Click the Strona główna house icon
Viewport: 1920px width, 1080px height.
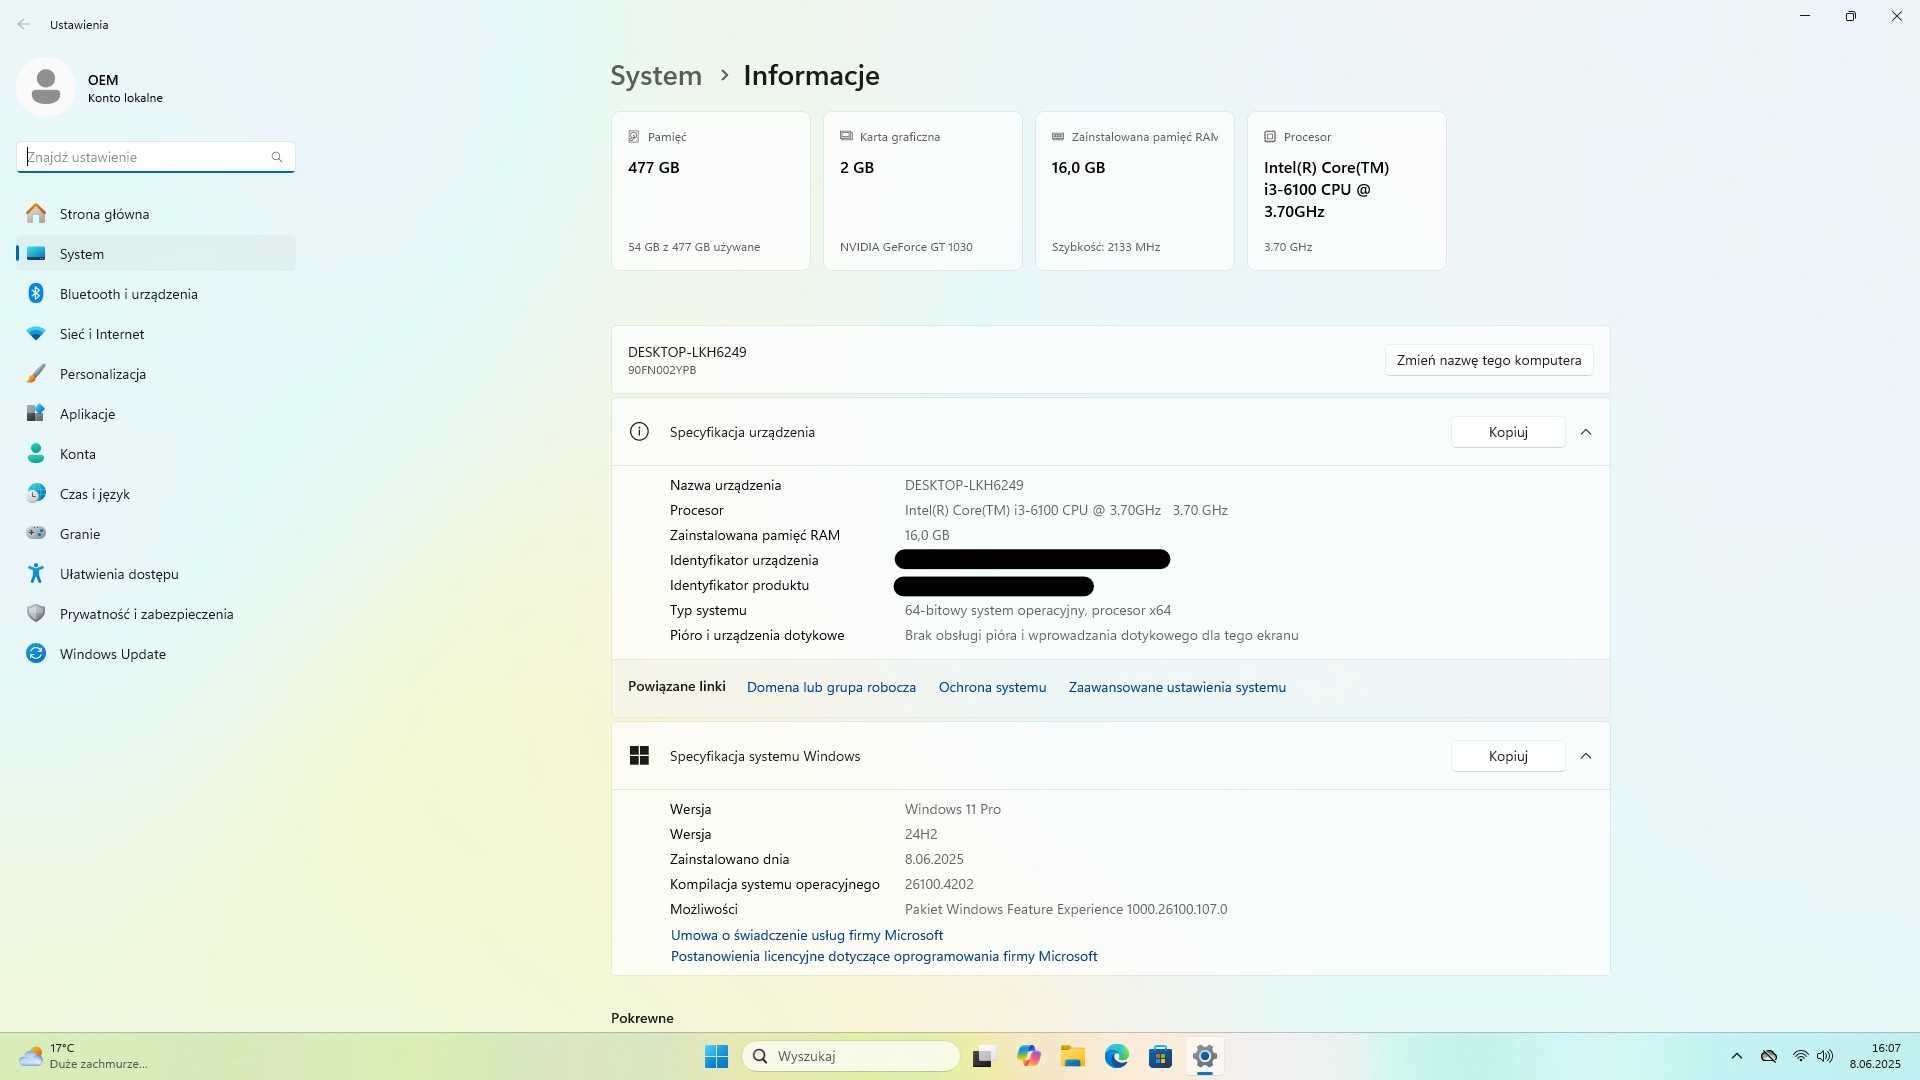point(36,213)
